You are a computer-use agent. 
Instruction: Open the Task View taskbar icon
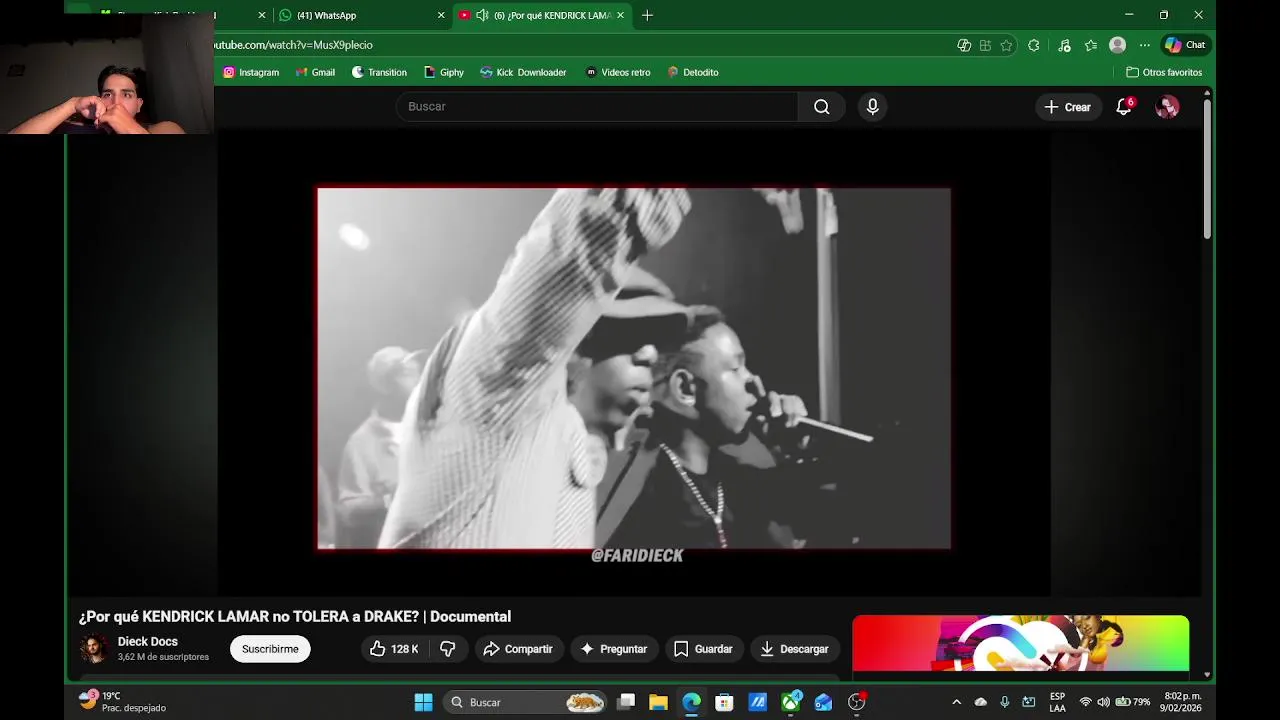(x=626, y=702)
